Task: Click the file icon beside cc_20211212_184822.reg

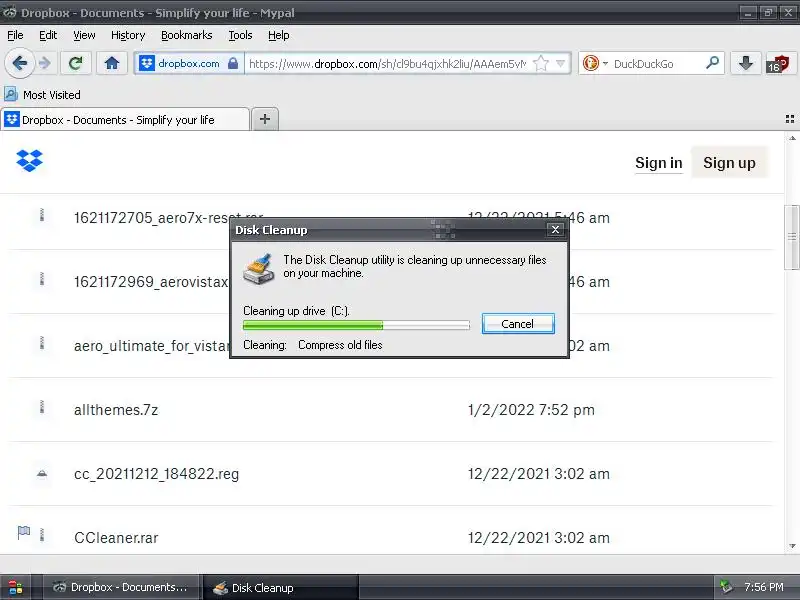Action: coord(42,474)
